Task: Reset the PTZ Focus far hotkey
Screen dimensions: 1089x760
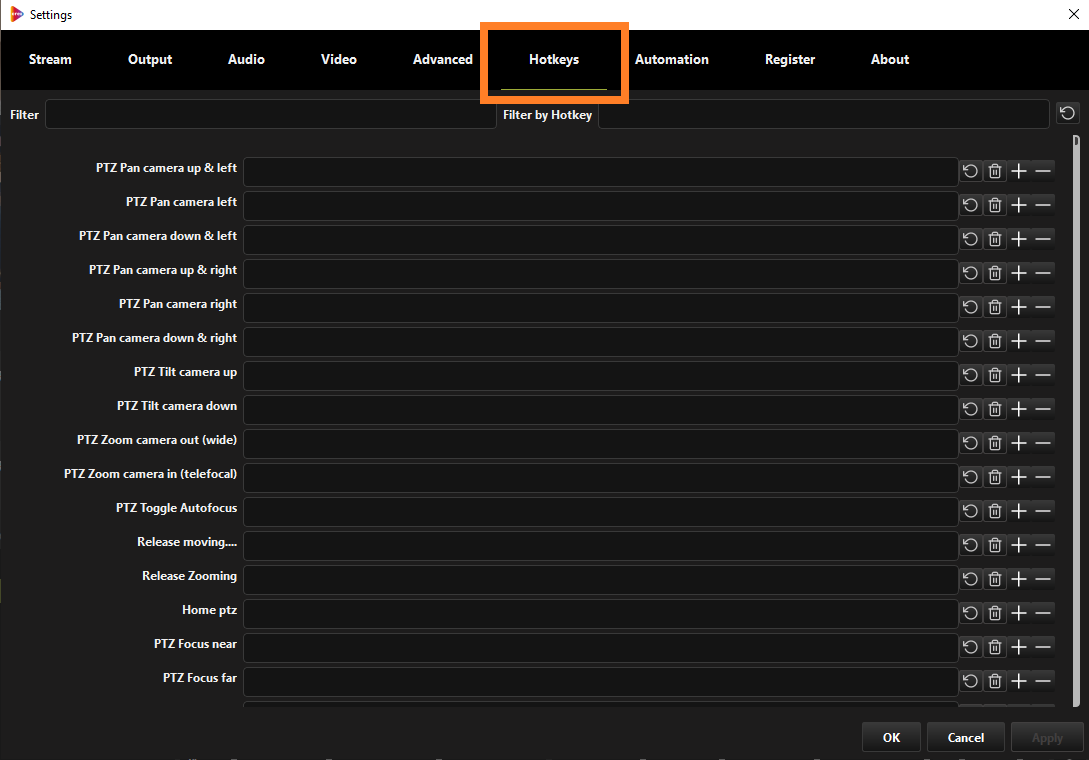Action: pyautogui.click(x=971, y=681)
